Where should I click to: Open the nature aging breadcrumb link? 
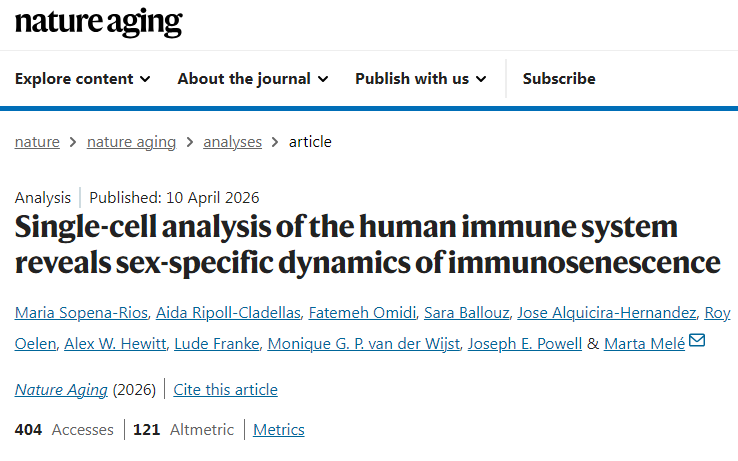point(131,142)
